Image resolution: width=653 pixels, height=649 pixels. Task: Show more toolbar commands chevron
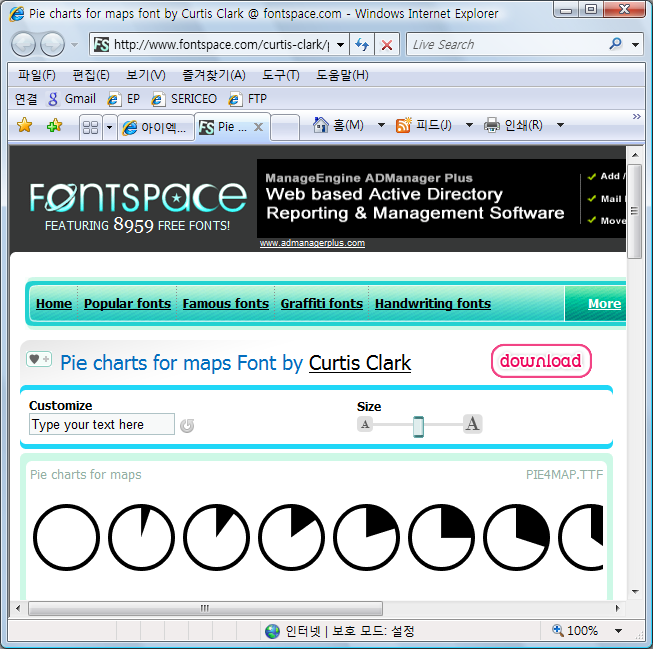click(637, 117)
